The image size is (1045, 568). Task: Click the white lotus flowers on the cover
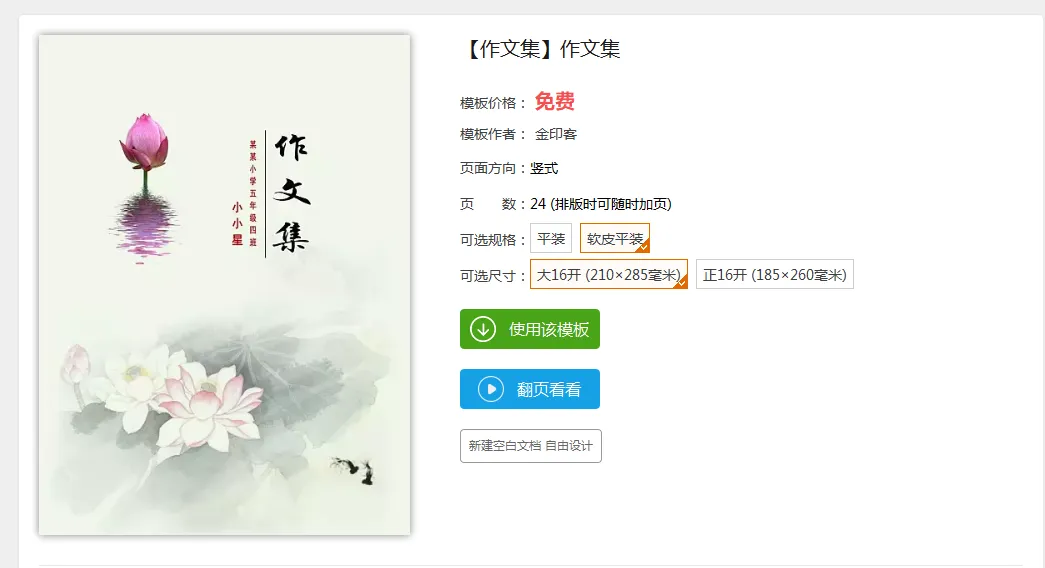[177, 395]
